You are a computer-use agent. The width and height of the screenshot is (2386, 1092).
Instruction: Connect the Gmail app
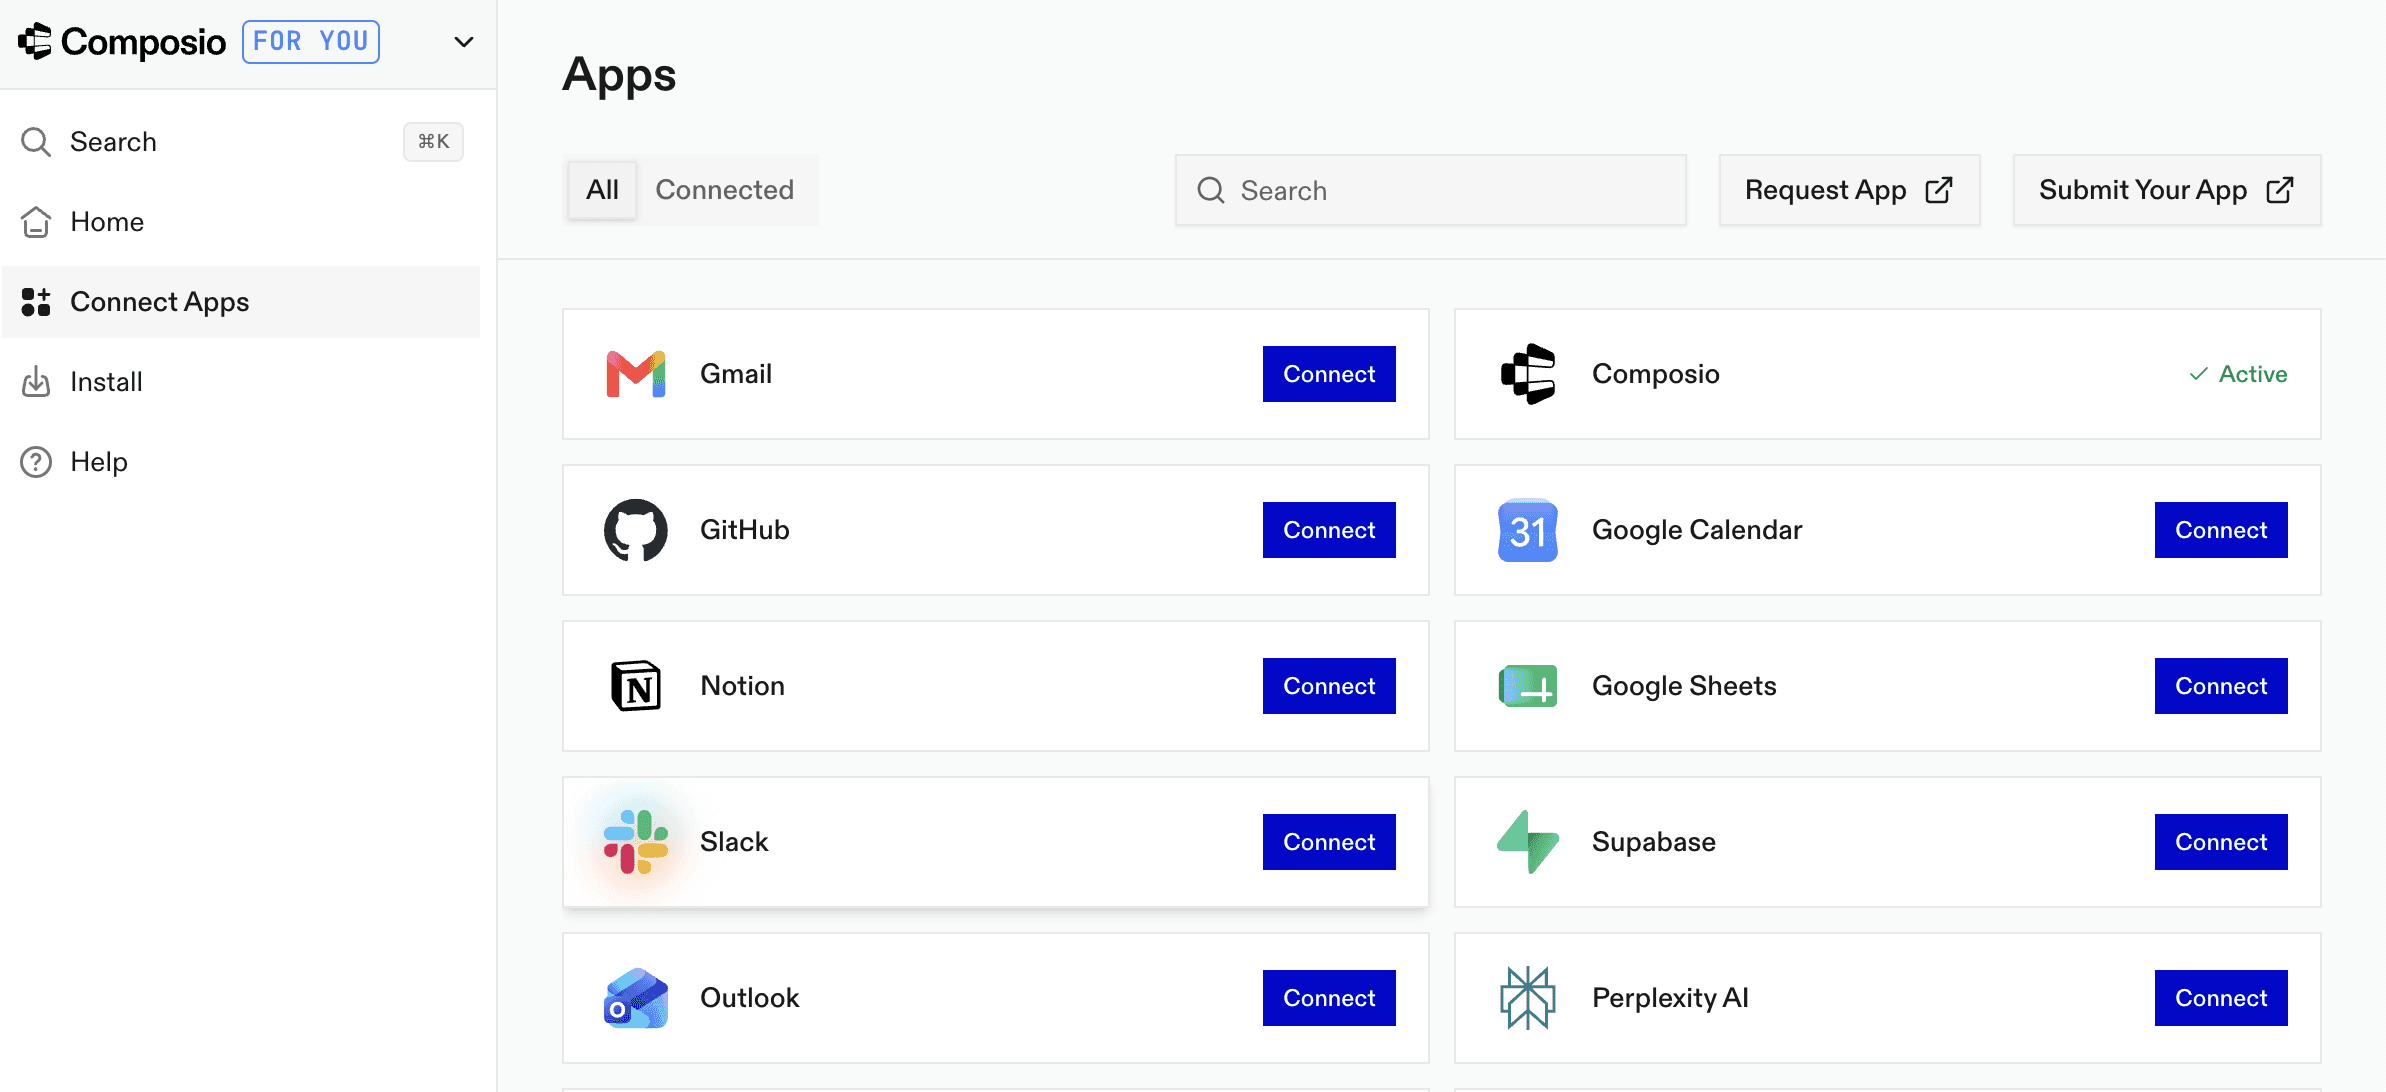(x=1329, y=374)
